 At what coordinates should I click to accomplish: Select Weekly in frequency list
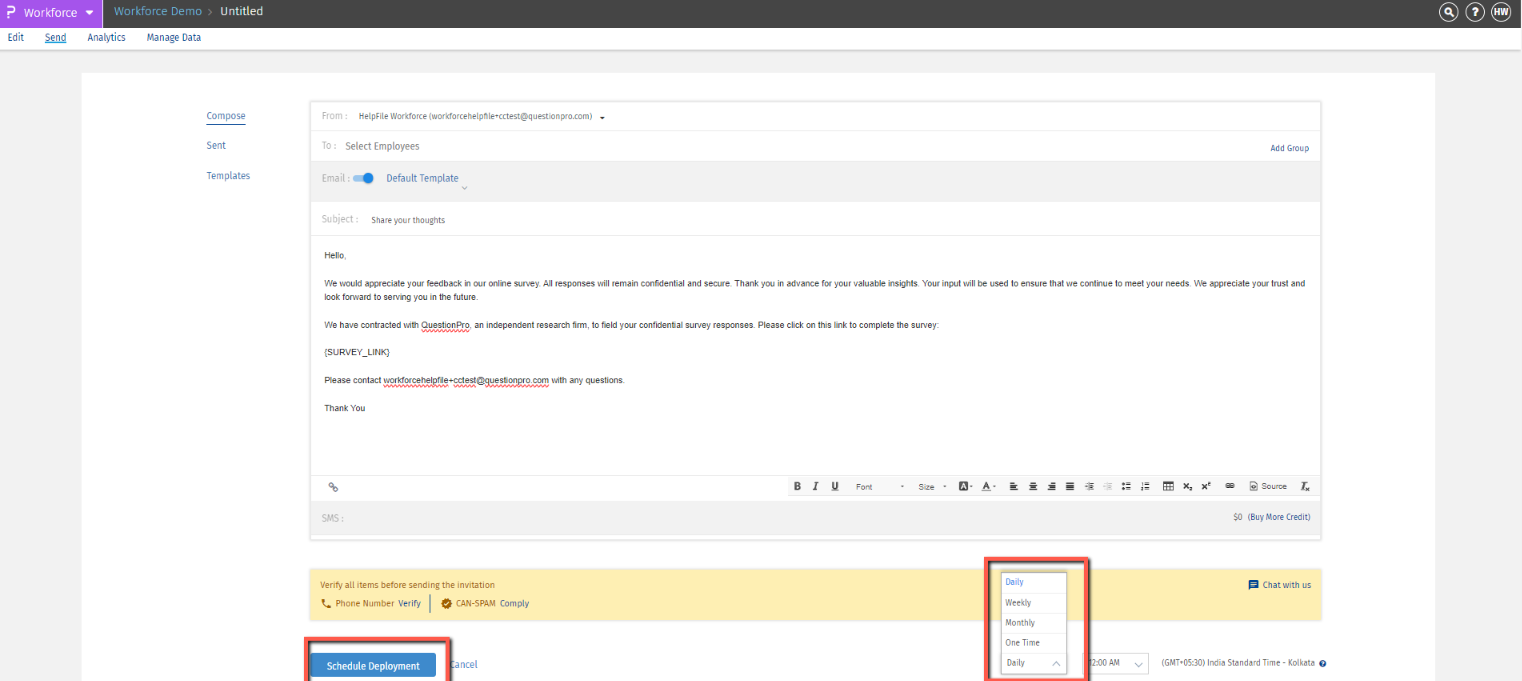click(1034, 603)
